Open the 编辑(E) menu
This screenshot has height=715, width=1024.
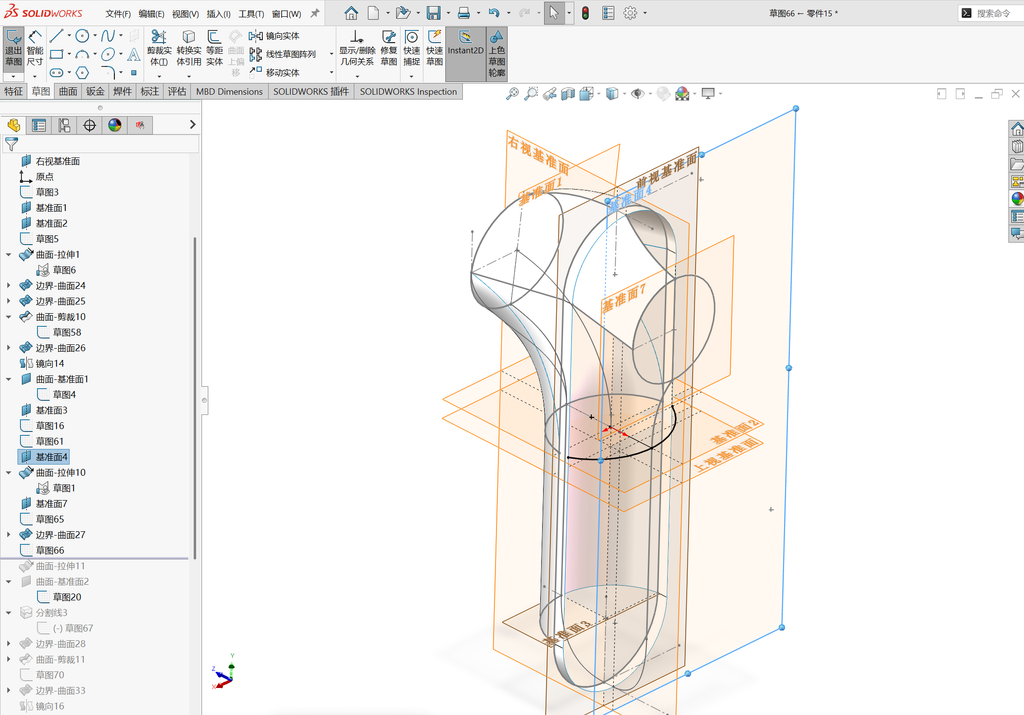[152, 14]
